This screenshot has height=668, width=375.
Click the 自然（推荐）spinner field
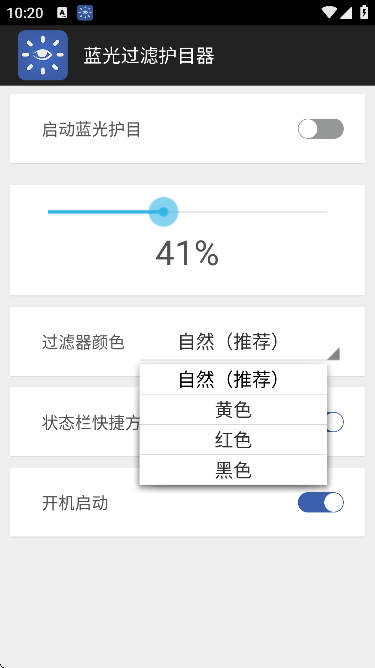240,342
